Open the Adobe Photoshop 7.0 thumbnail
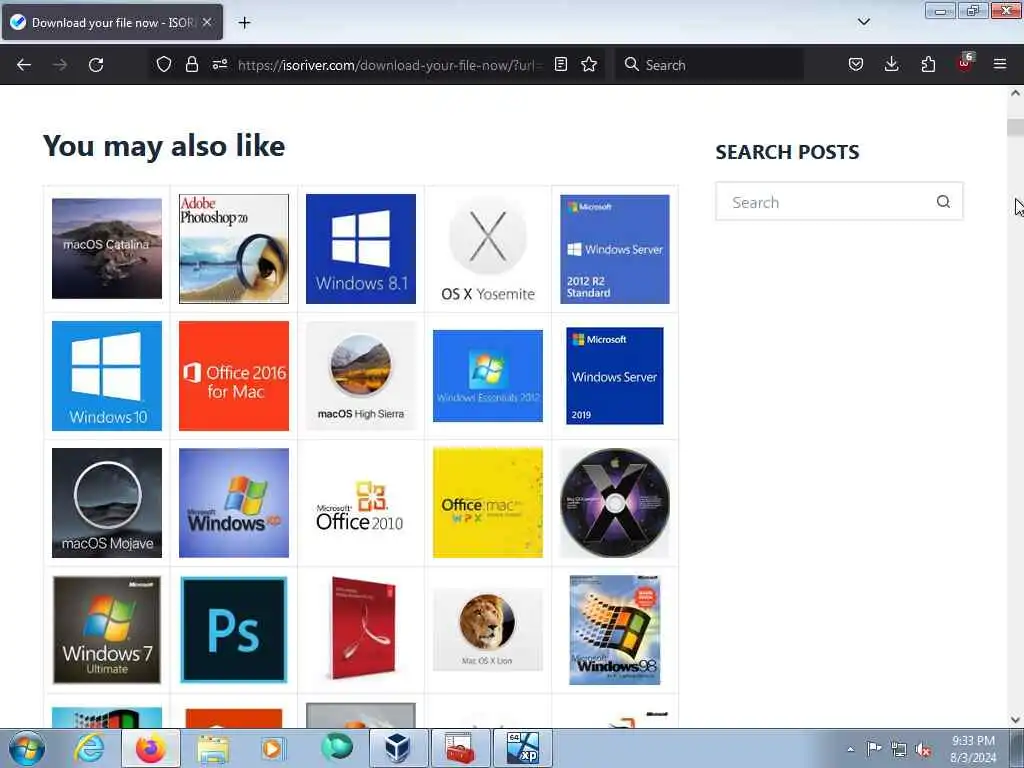Image resolution: width=1024 pixels, height=768 pixels. click(x=234, y=249)
